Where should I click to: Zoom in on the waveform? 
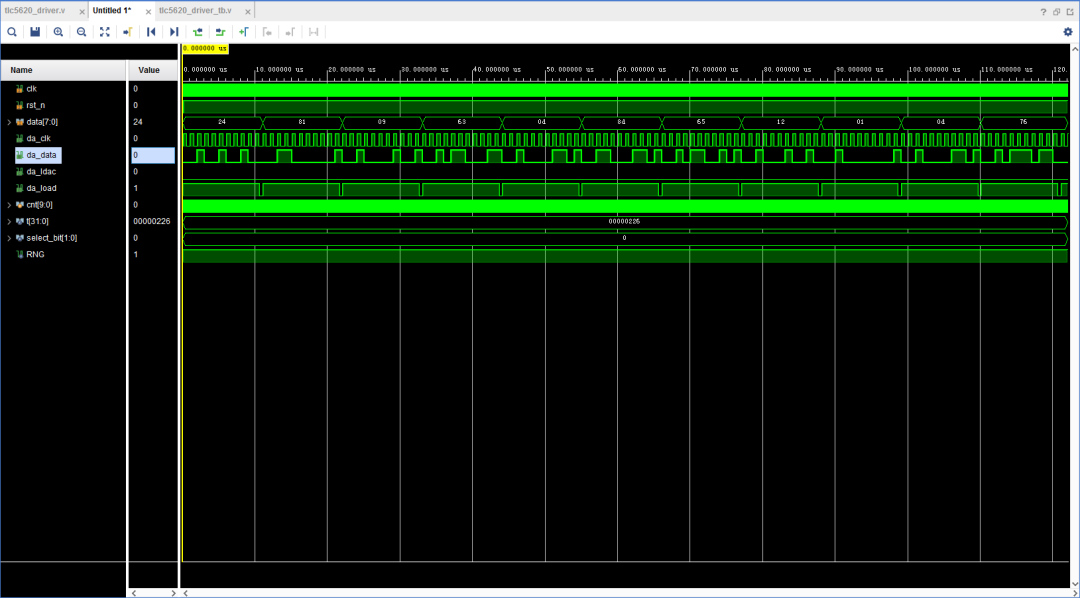[x=57, y=32]
